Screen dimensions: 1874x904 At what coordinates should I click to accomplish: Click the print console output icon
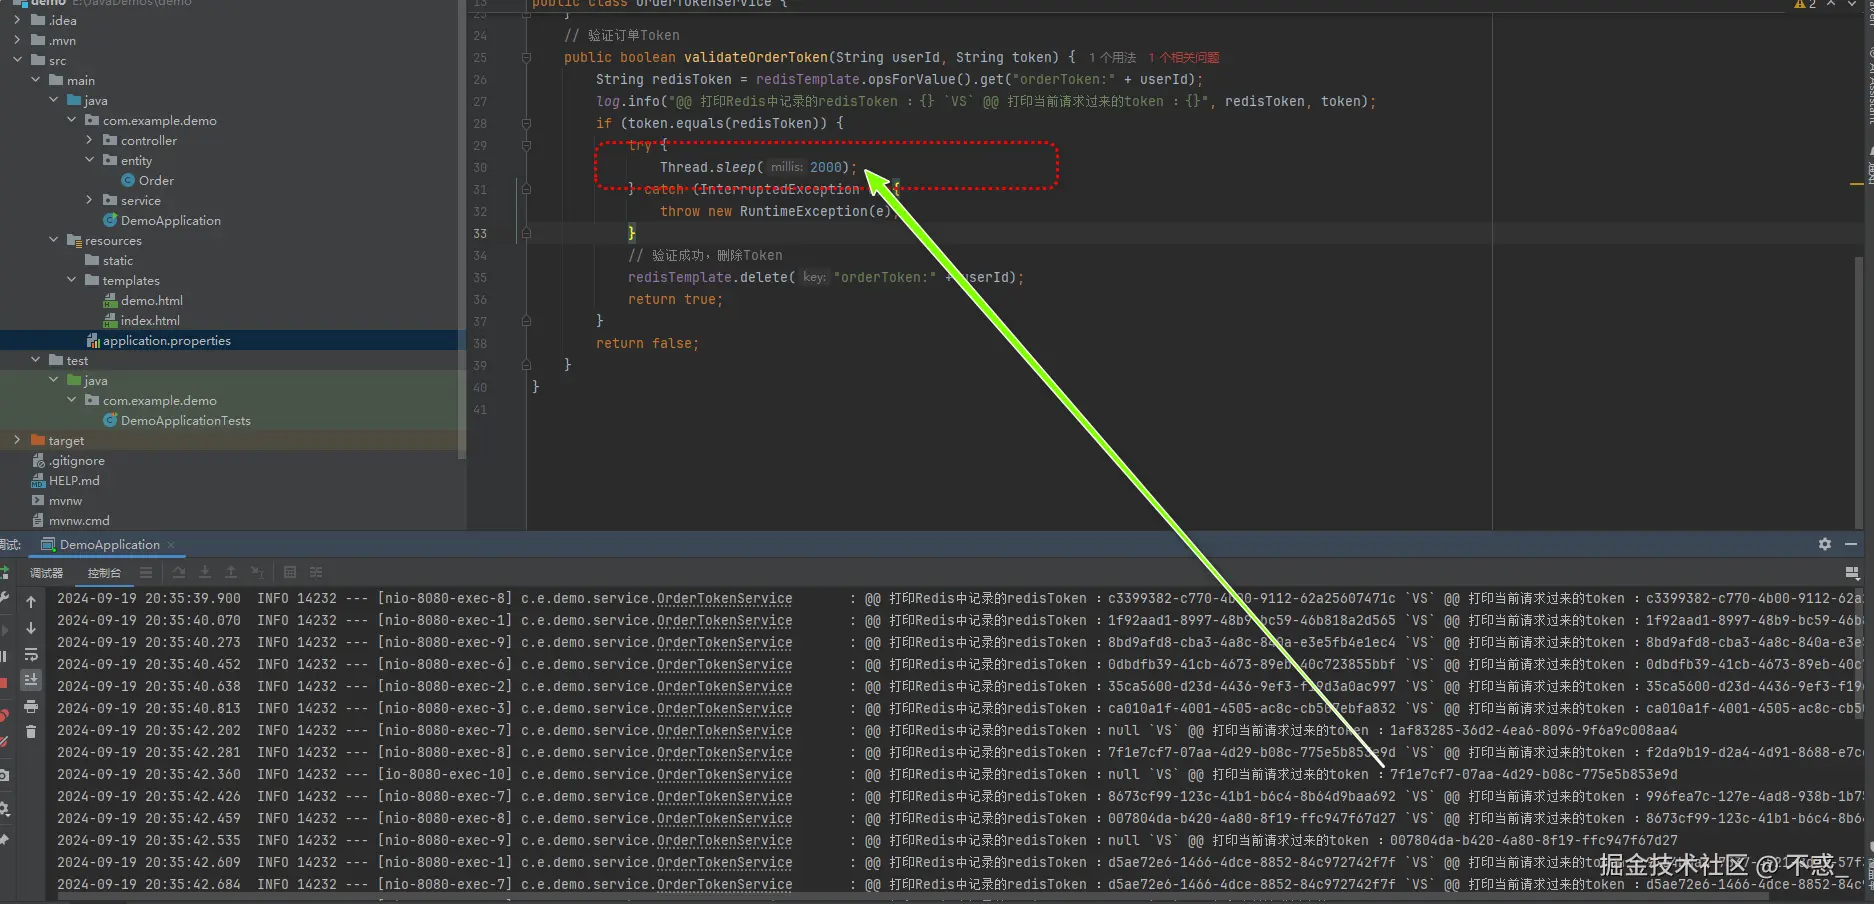pos(31,707)
